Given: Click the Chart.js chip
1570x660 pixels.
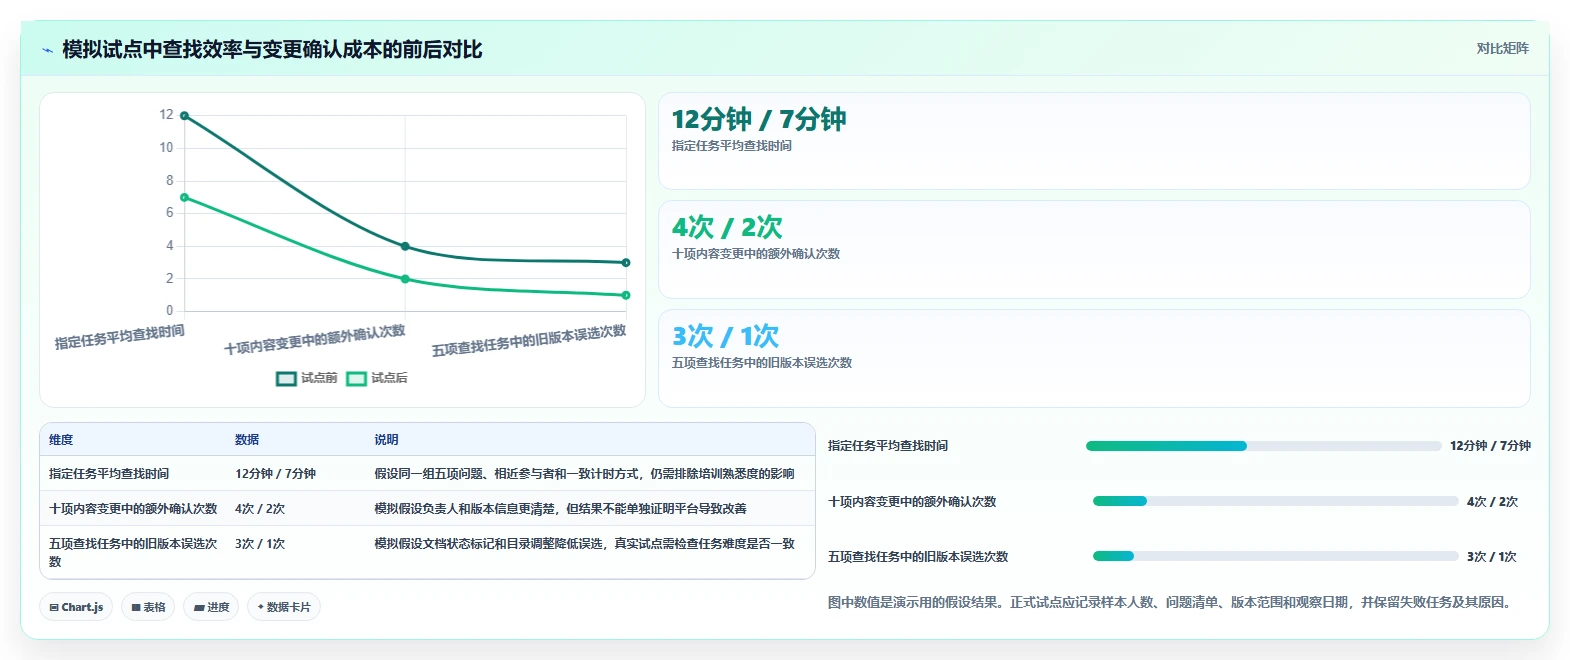Looking at the screenshot, I should coord(76,607).
